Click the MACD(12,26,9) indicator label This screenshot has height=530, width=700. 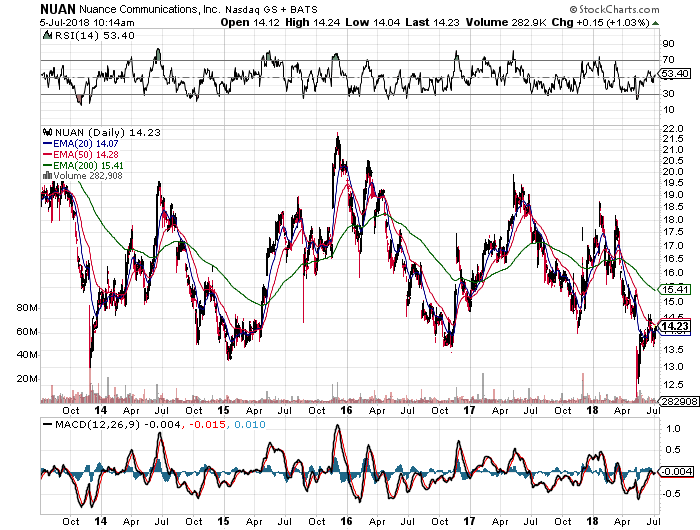[98, 425]
